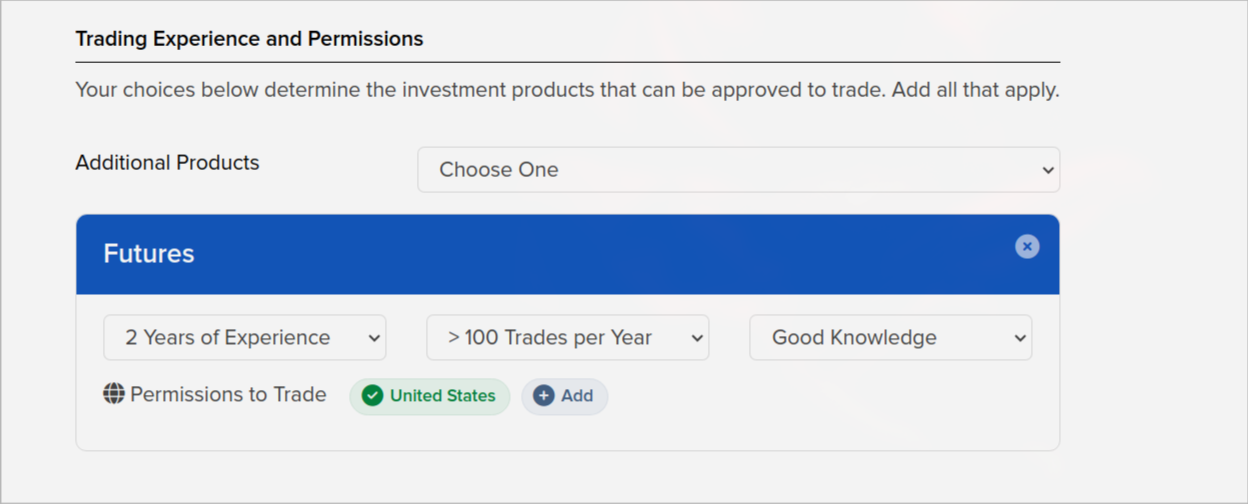Click the chevron on Good Knowledge selector
Screen dimensions: 1248x504
click(x=1020, y=338)
